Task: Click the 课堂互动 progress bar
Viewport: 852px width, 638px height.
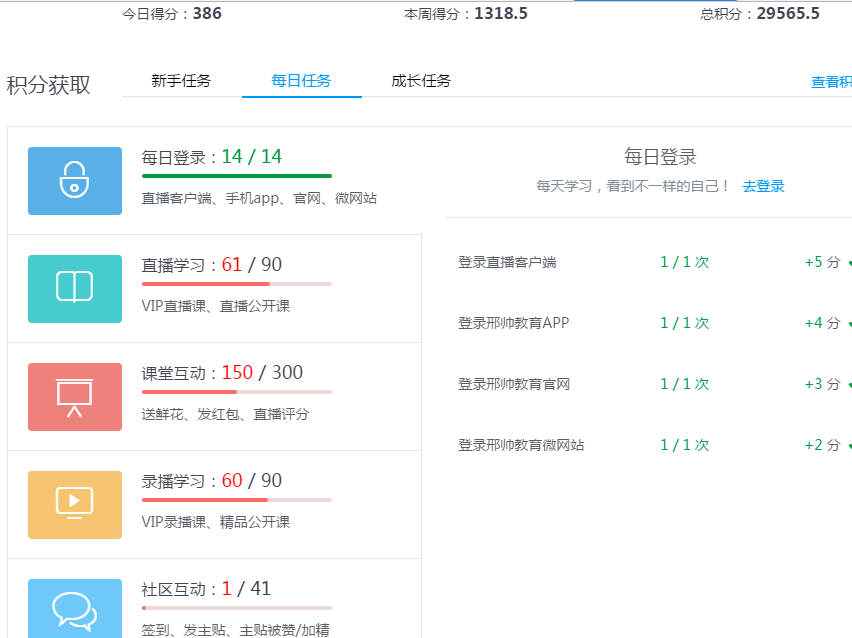Action: point(236,392)
